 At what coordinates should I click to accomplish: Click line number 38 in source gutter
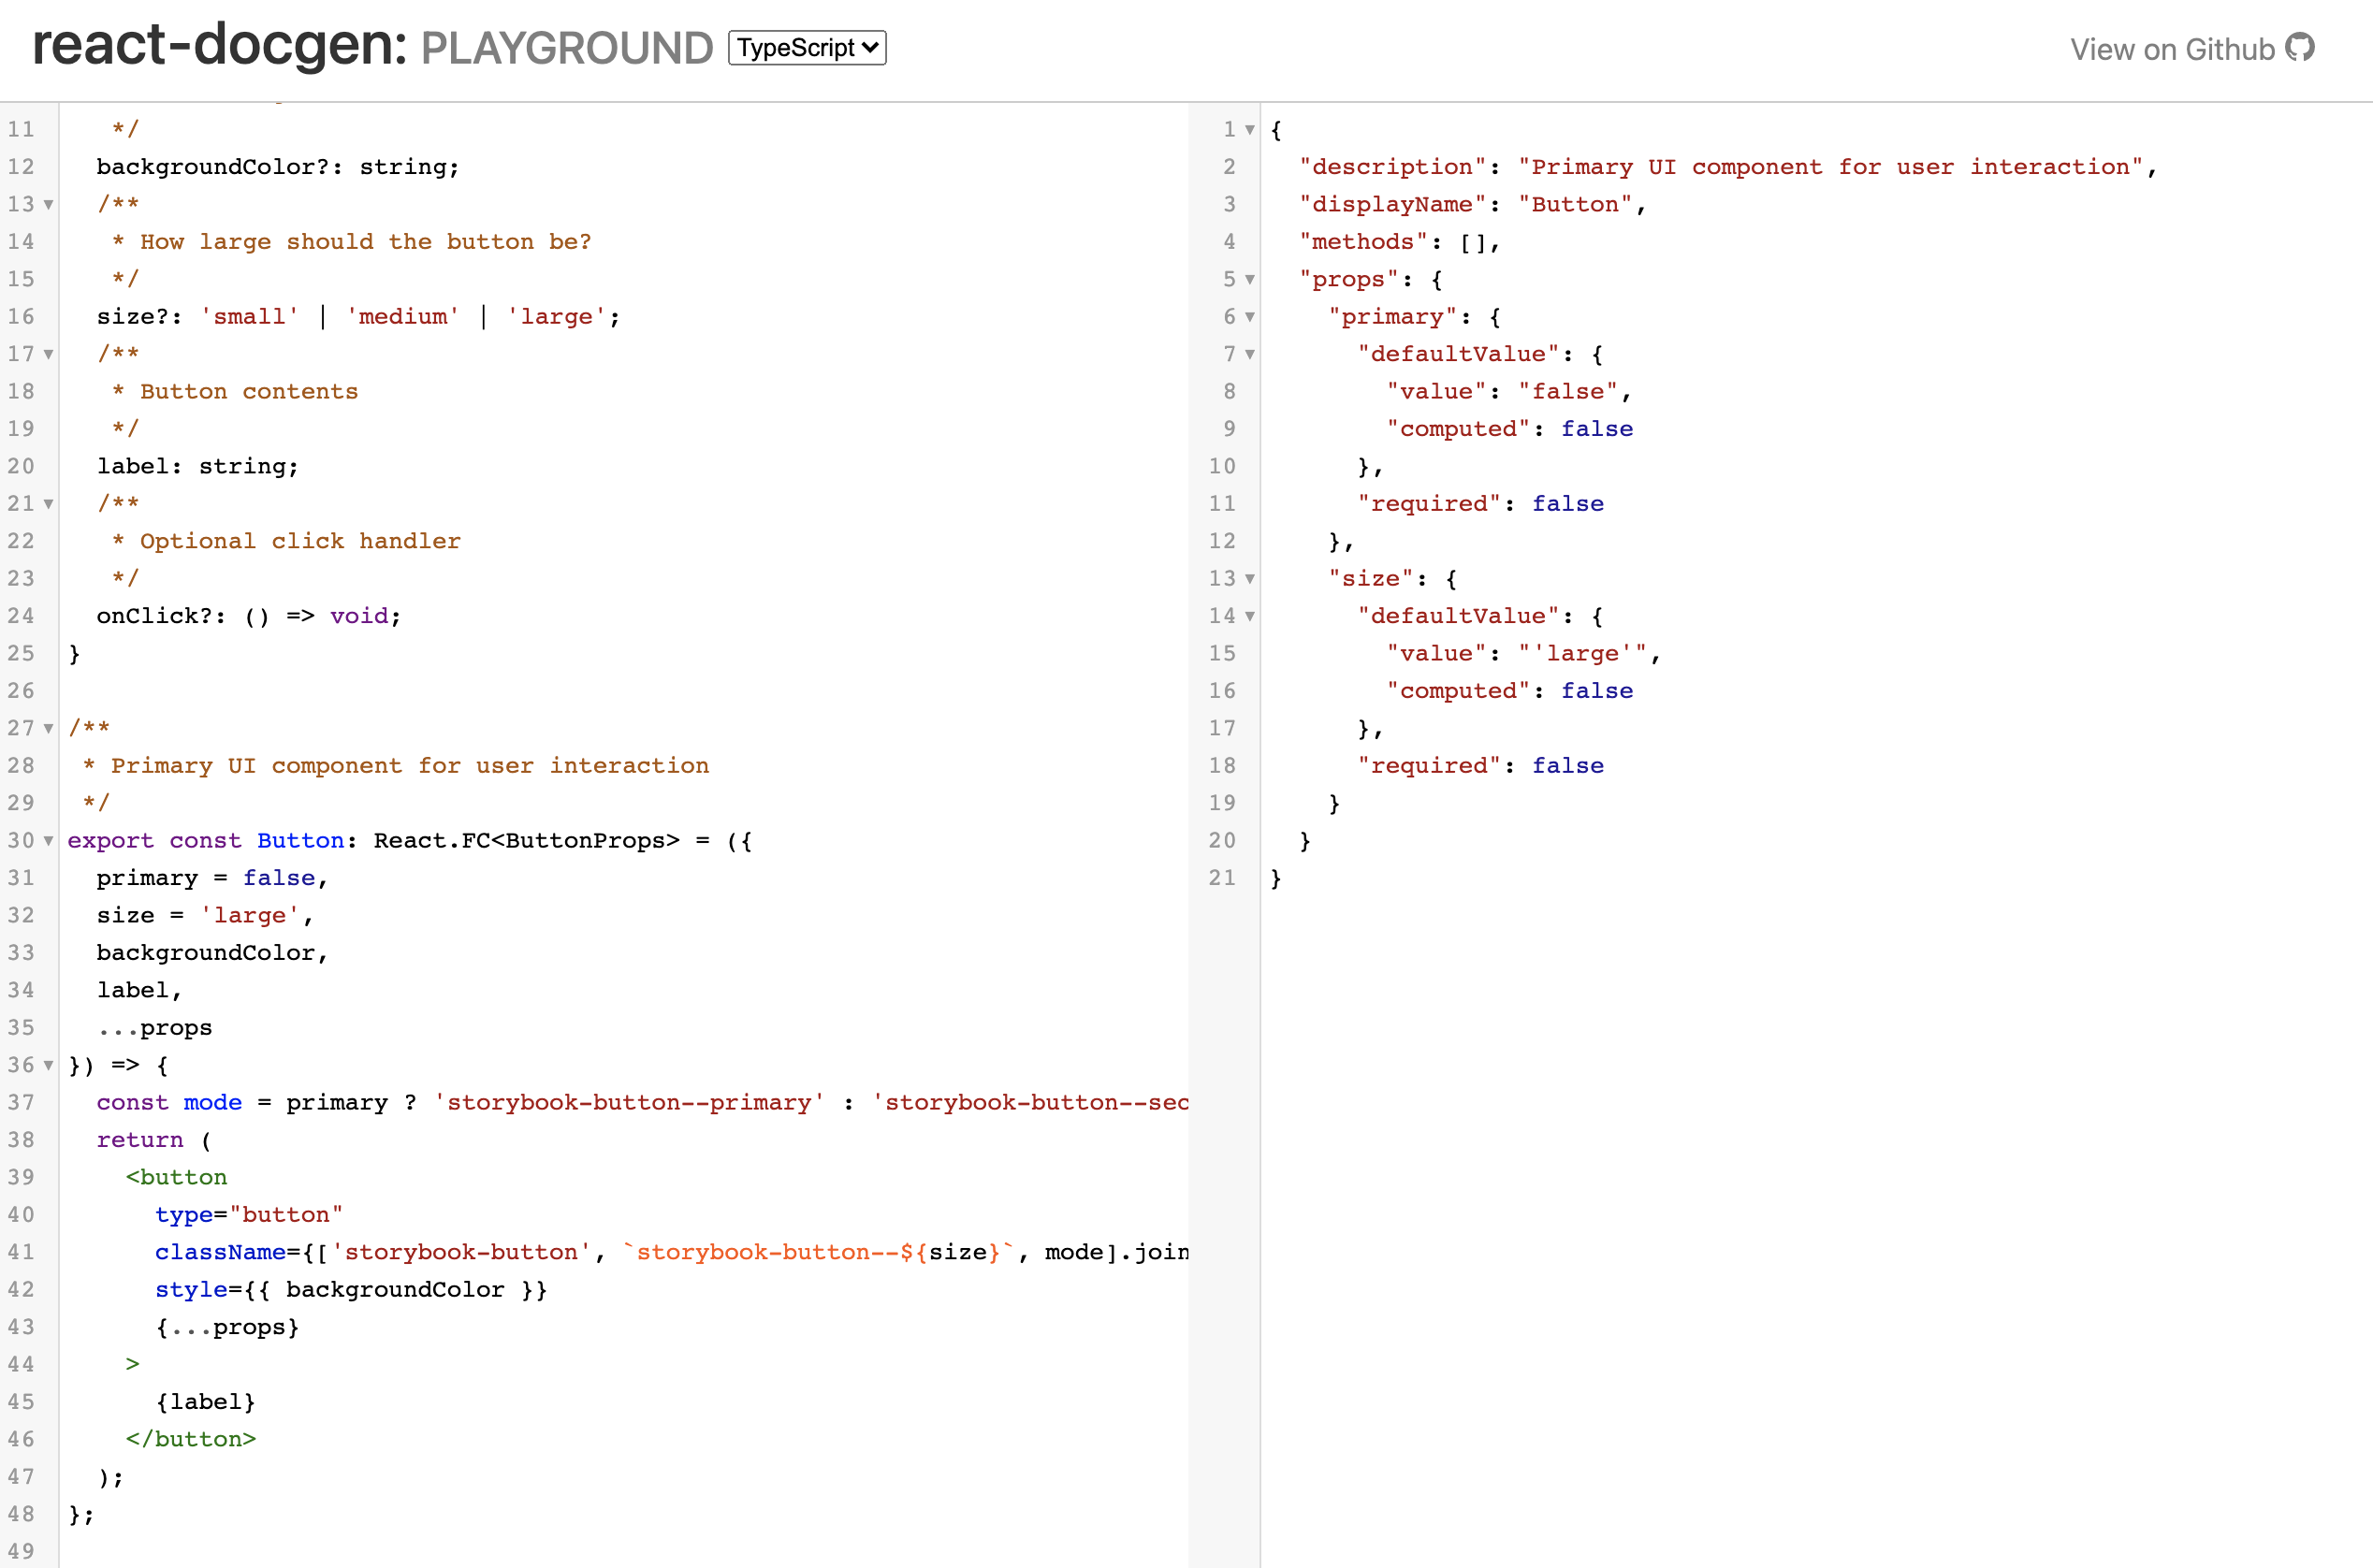tap(21, 1140)
